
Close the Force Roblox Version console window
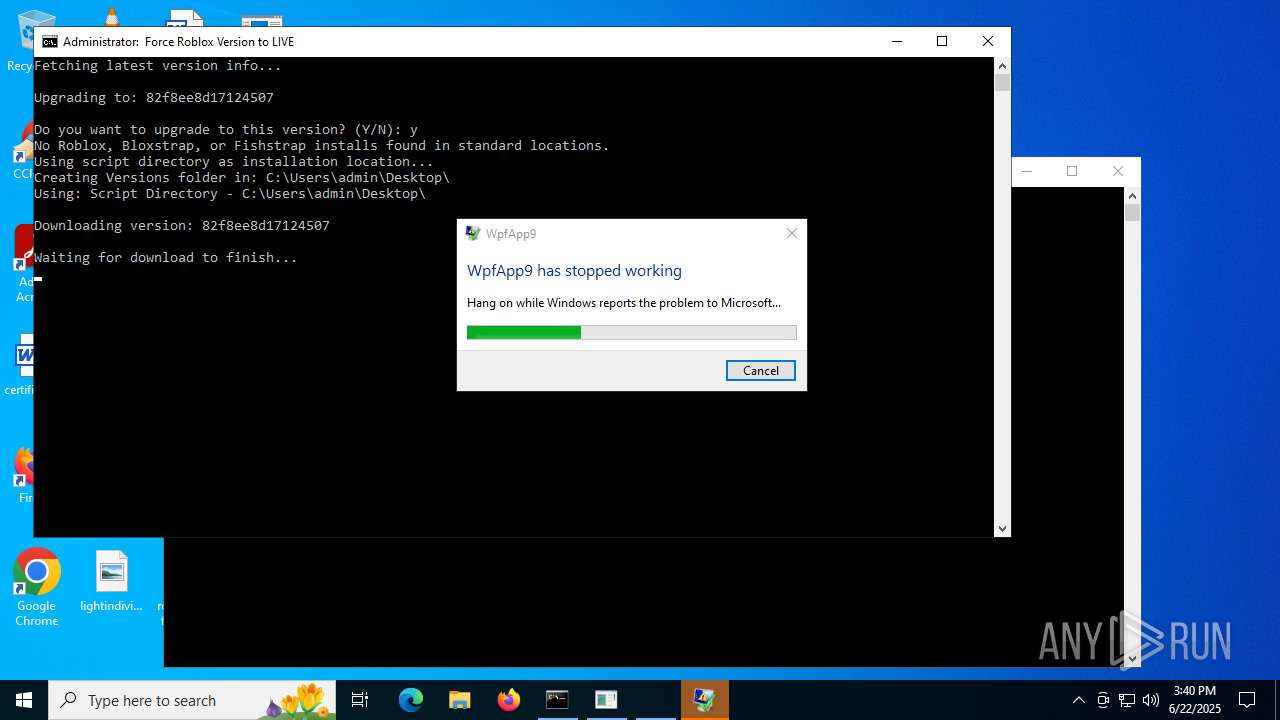pos(987,41)
